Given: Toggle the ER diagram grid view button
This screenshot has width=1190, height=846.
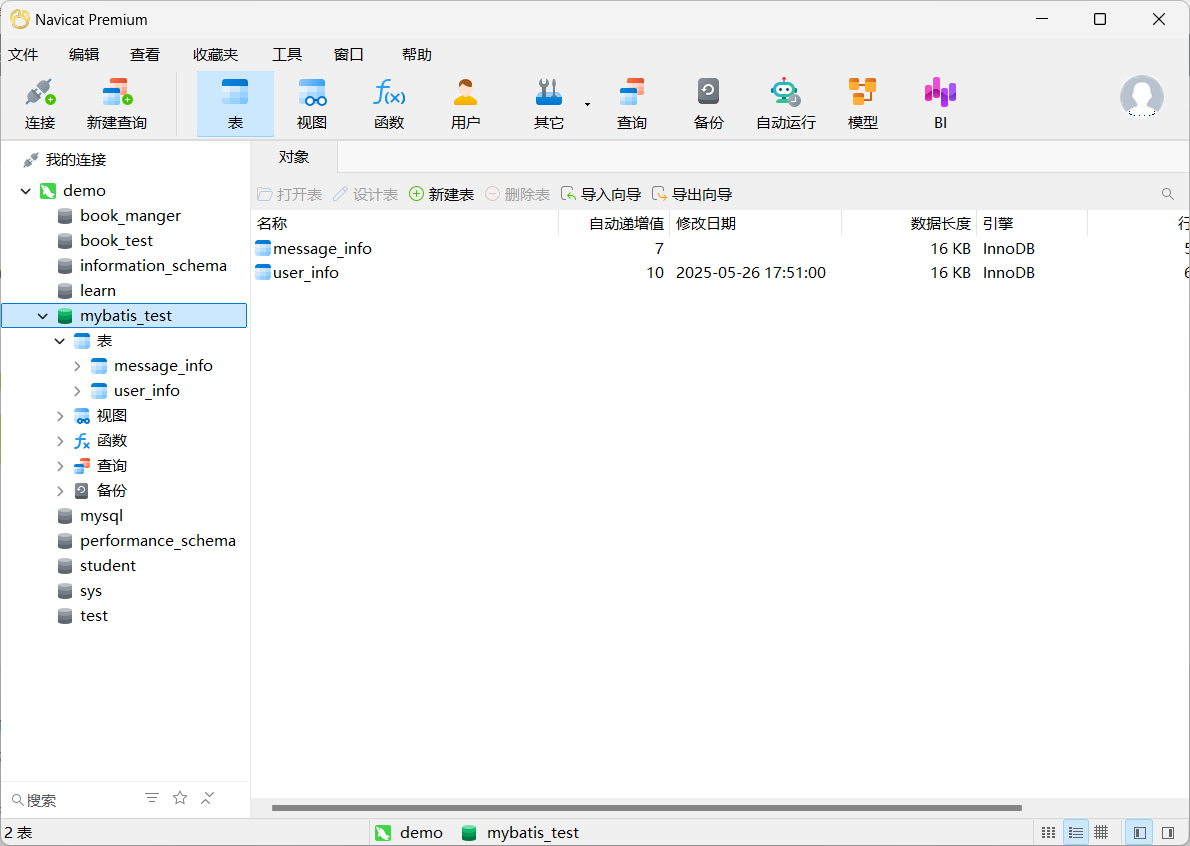Looking at the screenshot, I should click(1101, 832).
